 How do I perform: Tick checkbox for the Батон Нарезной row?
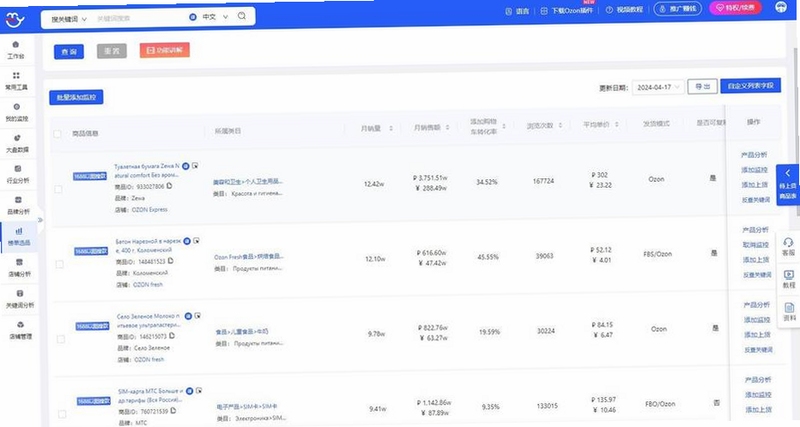tap(60, 264)
